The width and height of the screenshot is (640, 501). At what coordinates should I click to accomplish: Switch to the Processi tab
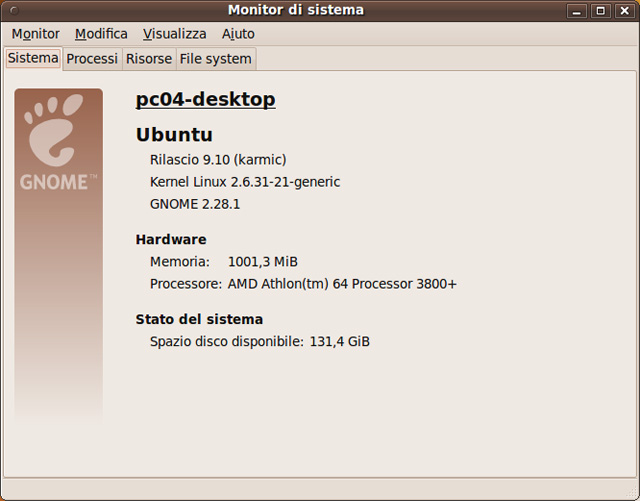tap(92, 59)
